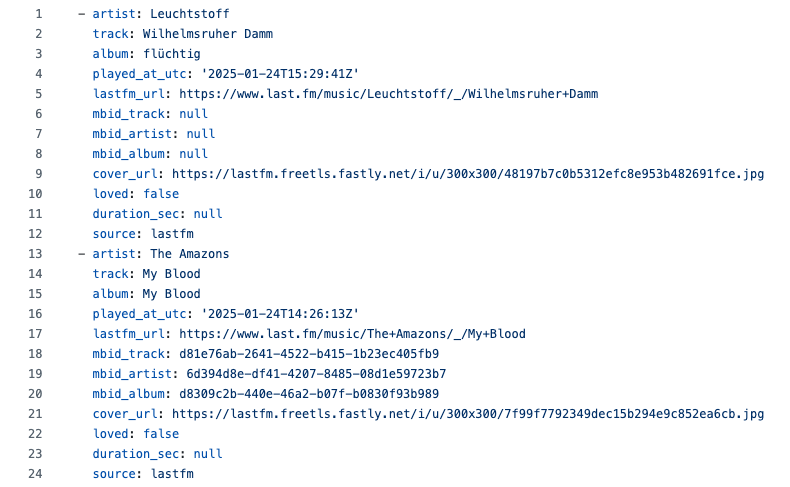Click the mbid_album value starting d8309c2b
This screenshot has width=790, height=487.
(309, 394)
